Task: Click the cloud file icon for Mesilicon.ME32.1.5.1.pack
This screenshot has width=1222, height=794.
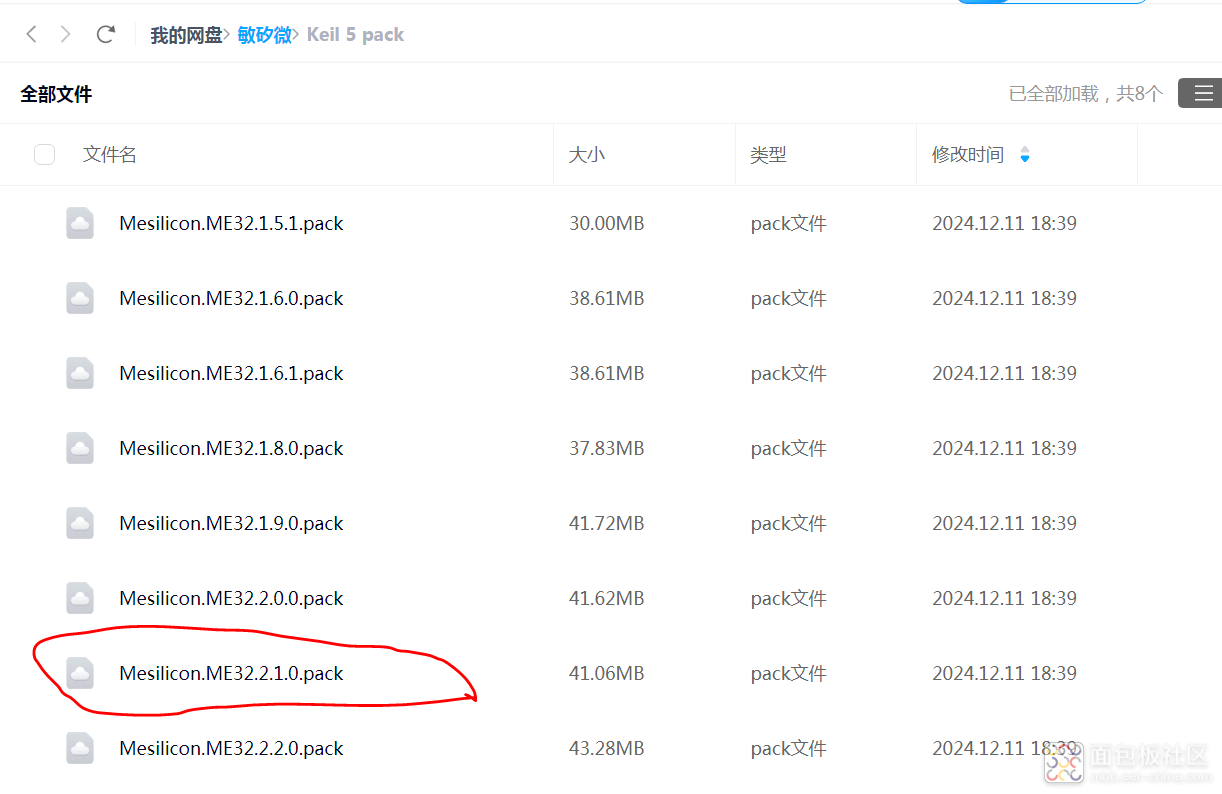Action: click(80, 223)
